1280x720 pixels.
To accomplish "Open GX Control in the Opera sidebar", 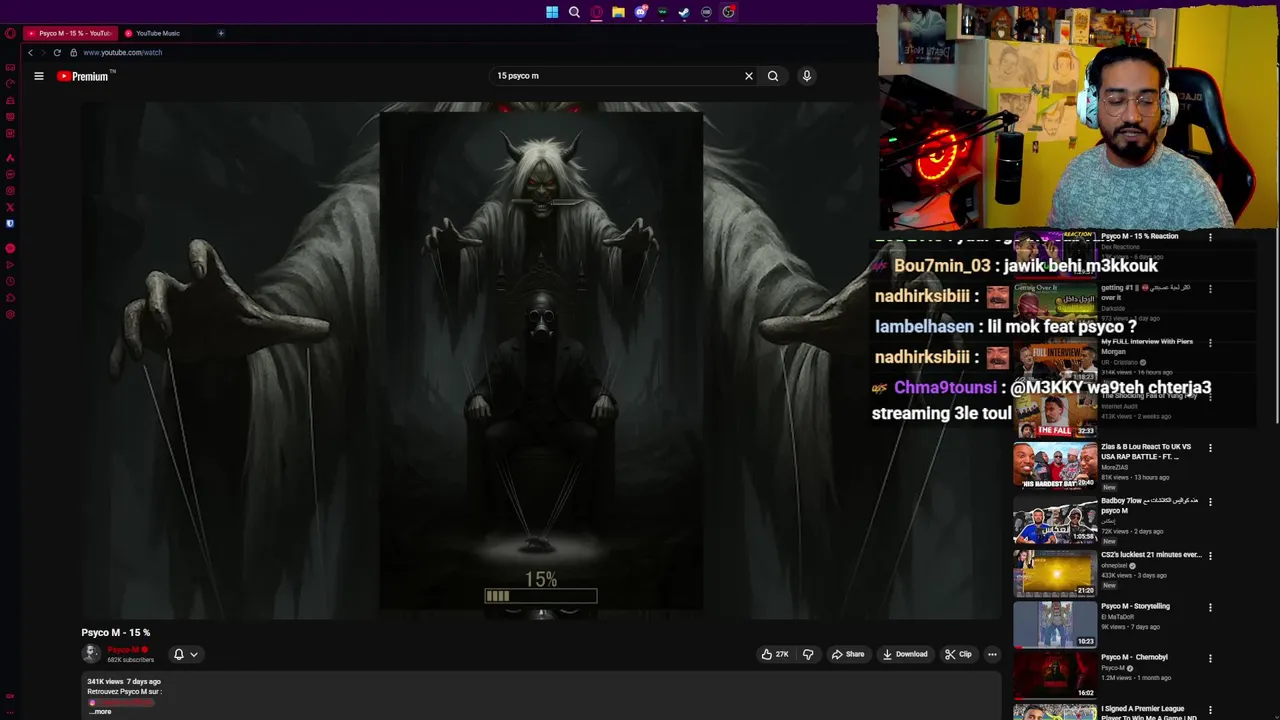I will (x=10, y=84).
